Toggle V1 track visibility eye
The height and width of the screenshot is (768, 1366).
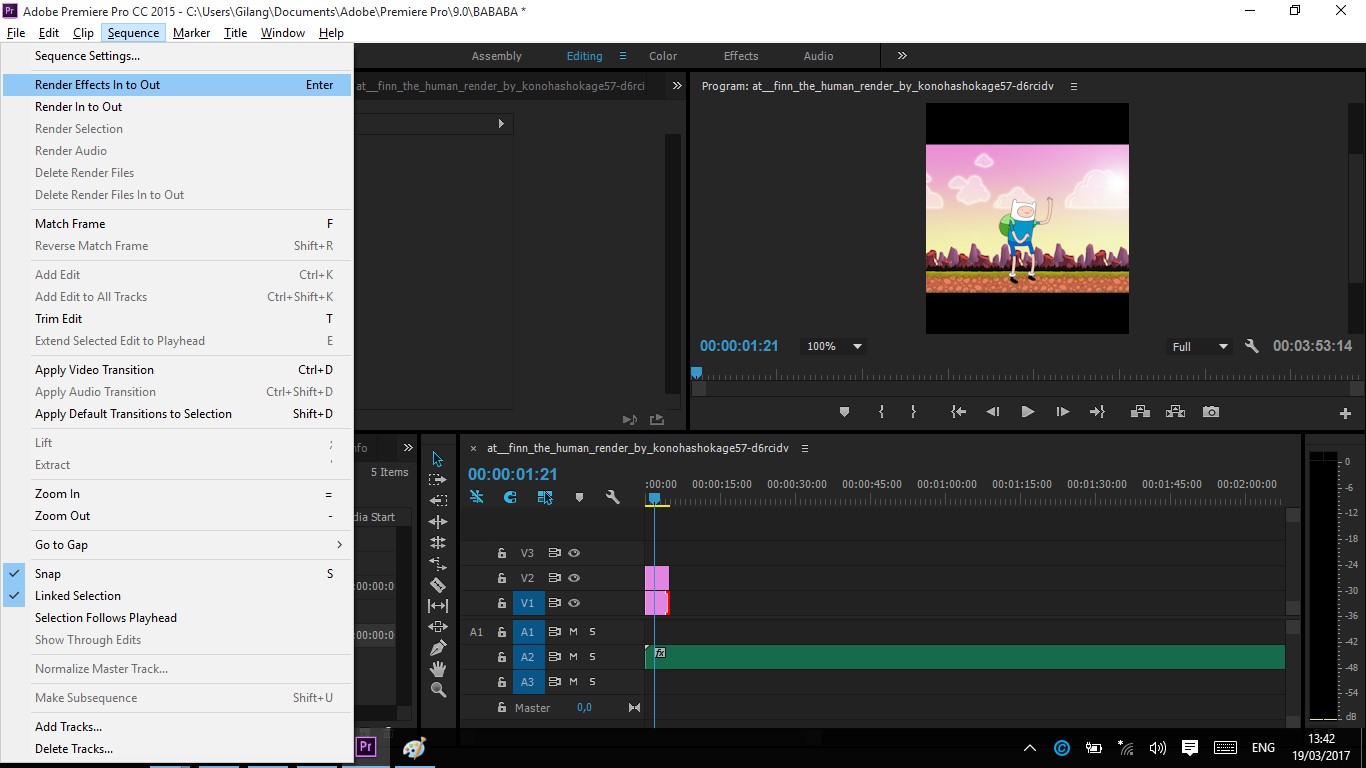pos(574,603)
